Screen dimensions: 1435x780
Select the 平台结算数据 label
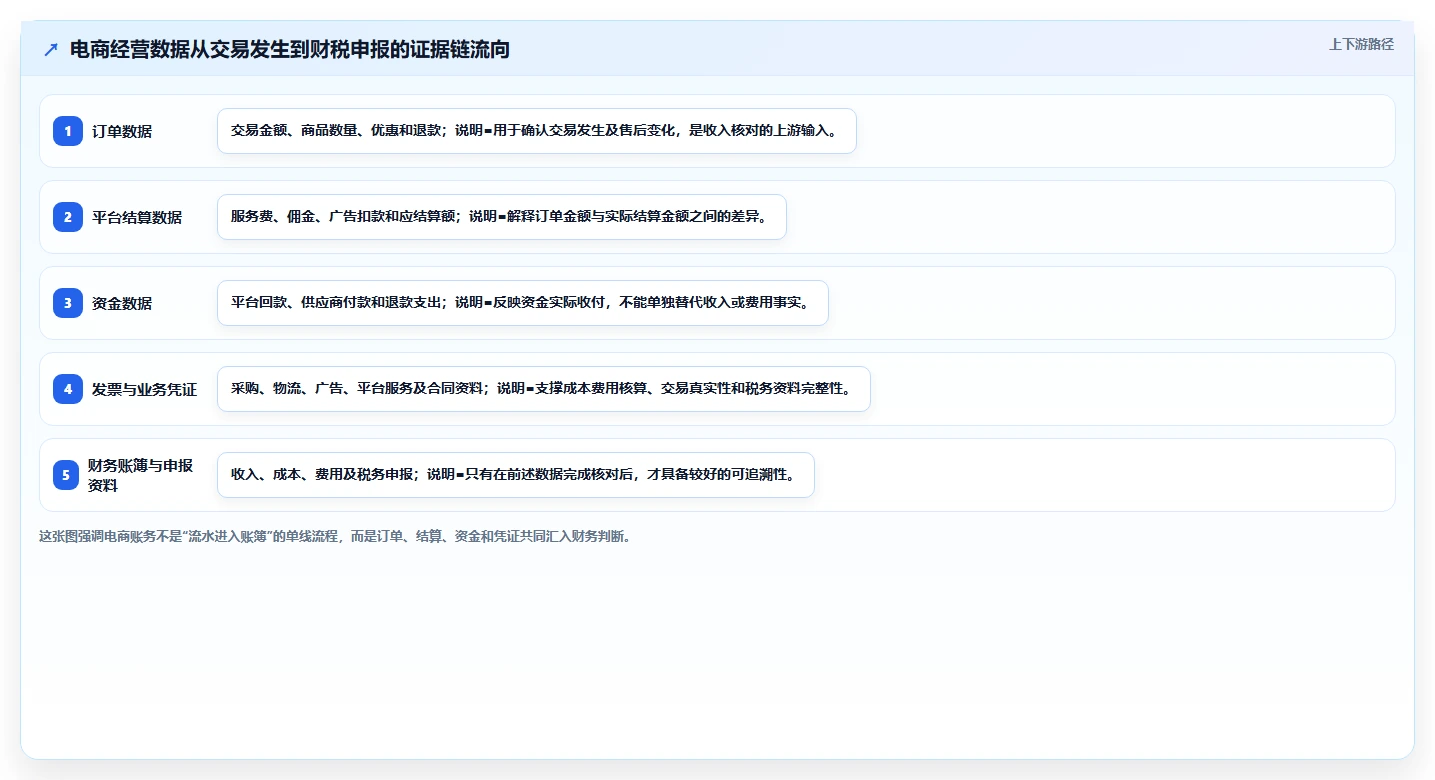[x=137, y=217]
